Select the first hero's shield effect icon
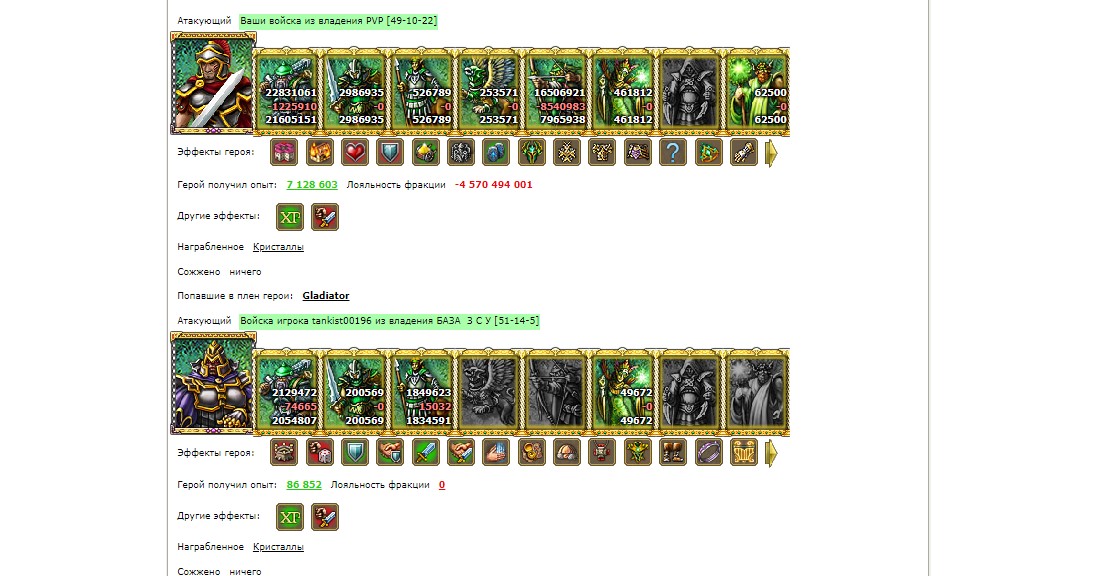 click(390, 152)
